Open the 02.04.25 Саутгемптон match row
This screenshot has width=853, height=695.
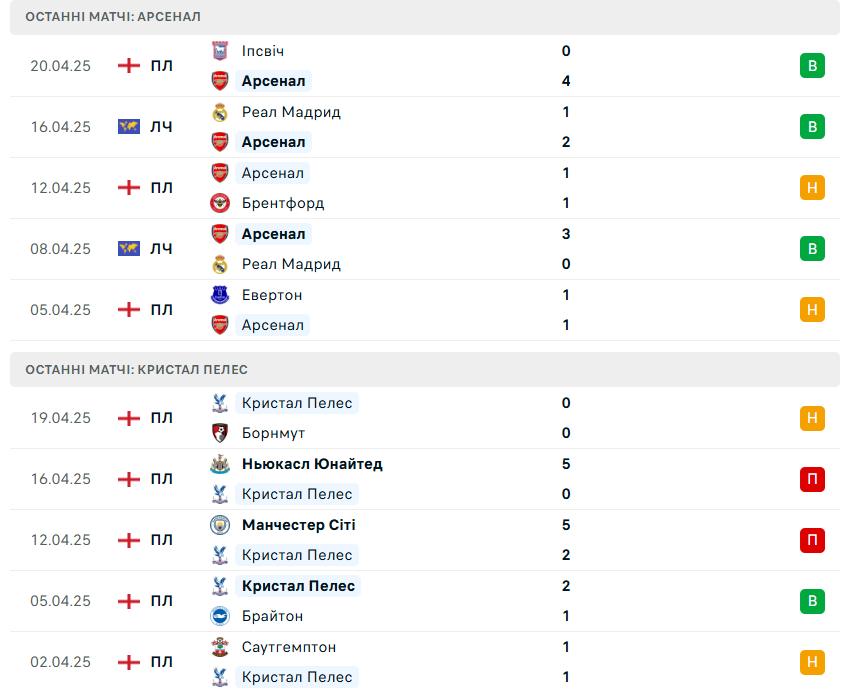[425, 662]
